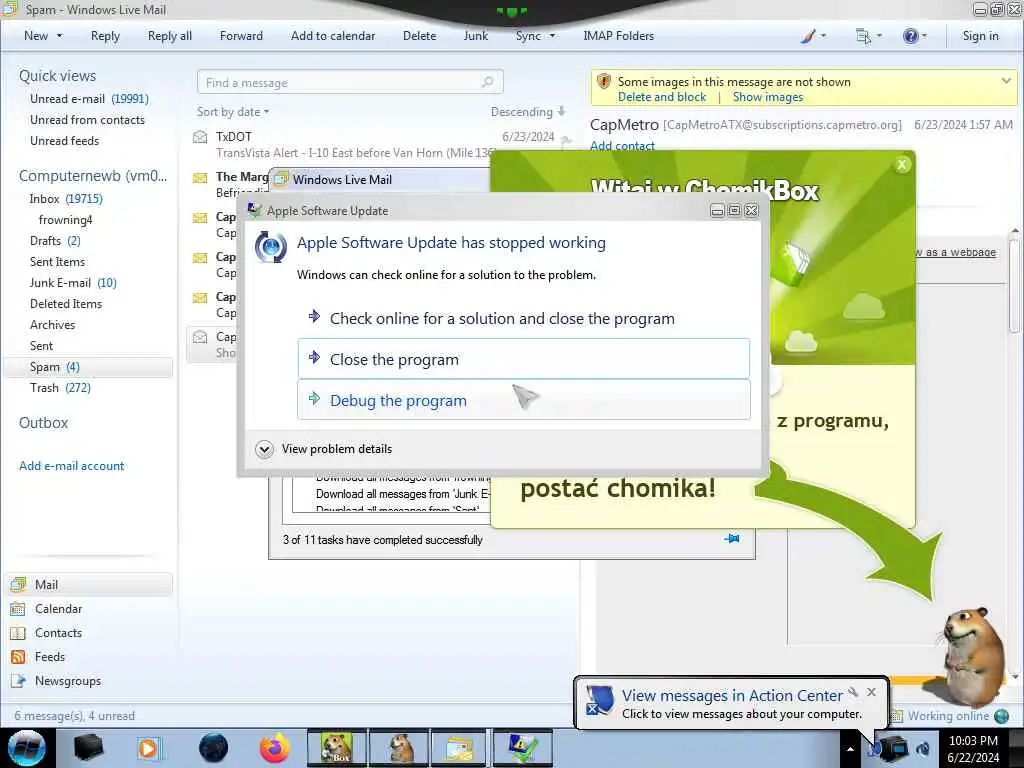Open the Trash folder
The image size is (1024, 768).
pyautogui.click(x=60, y=387)
